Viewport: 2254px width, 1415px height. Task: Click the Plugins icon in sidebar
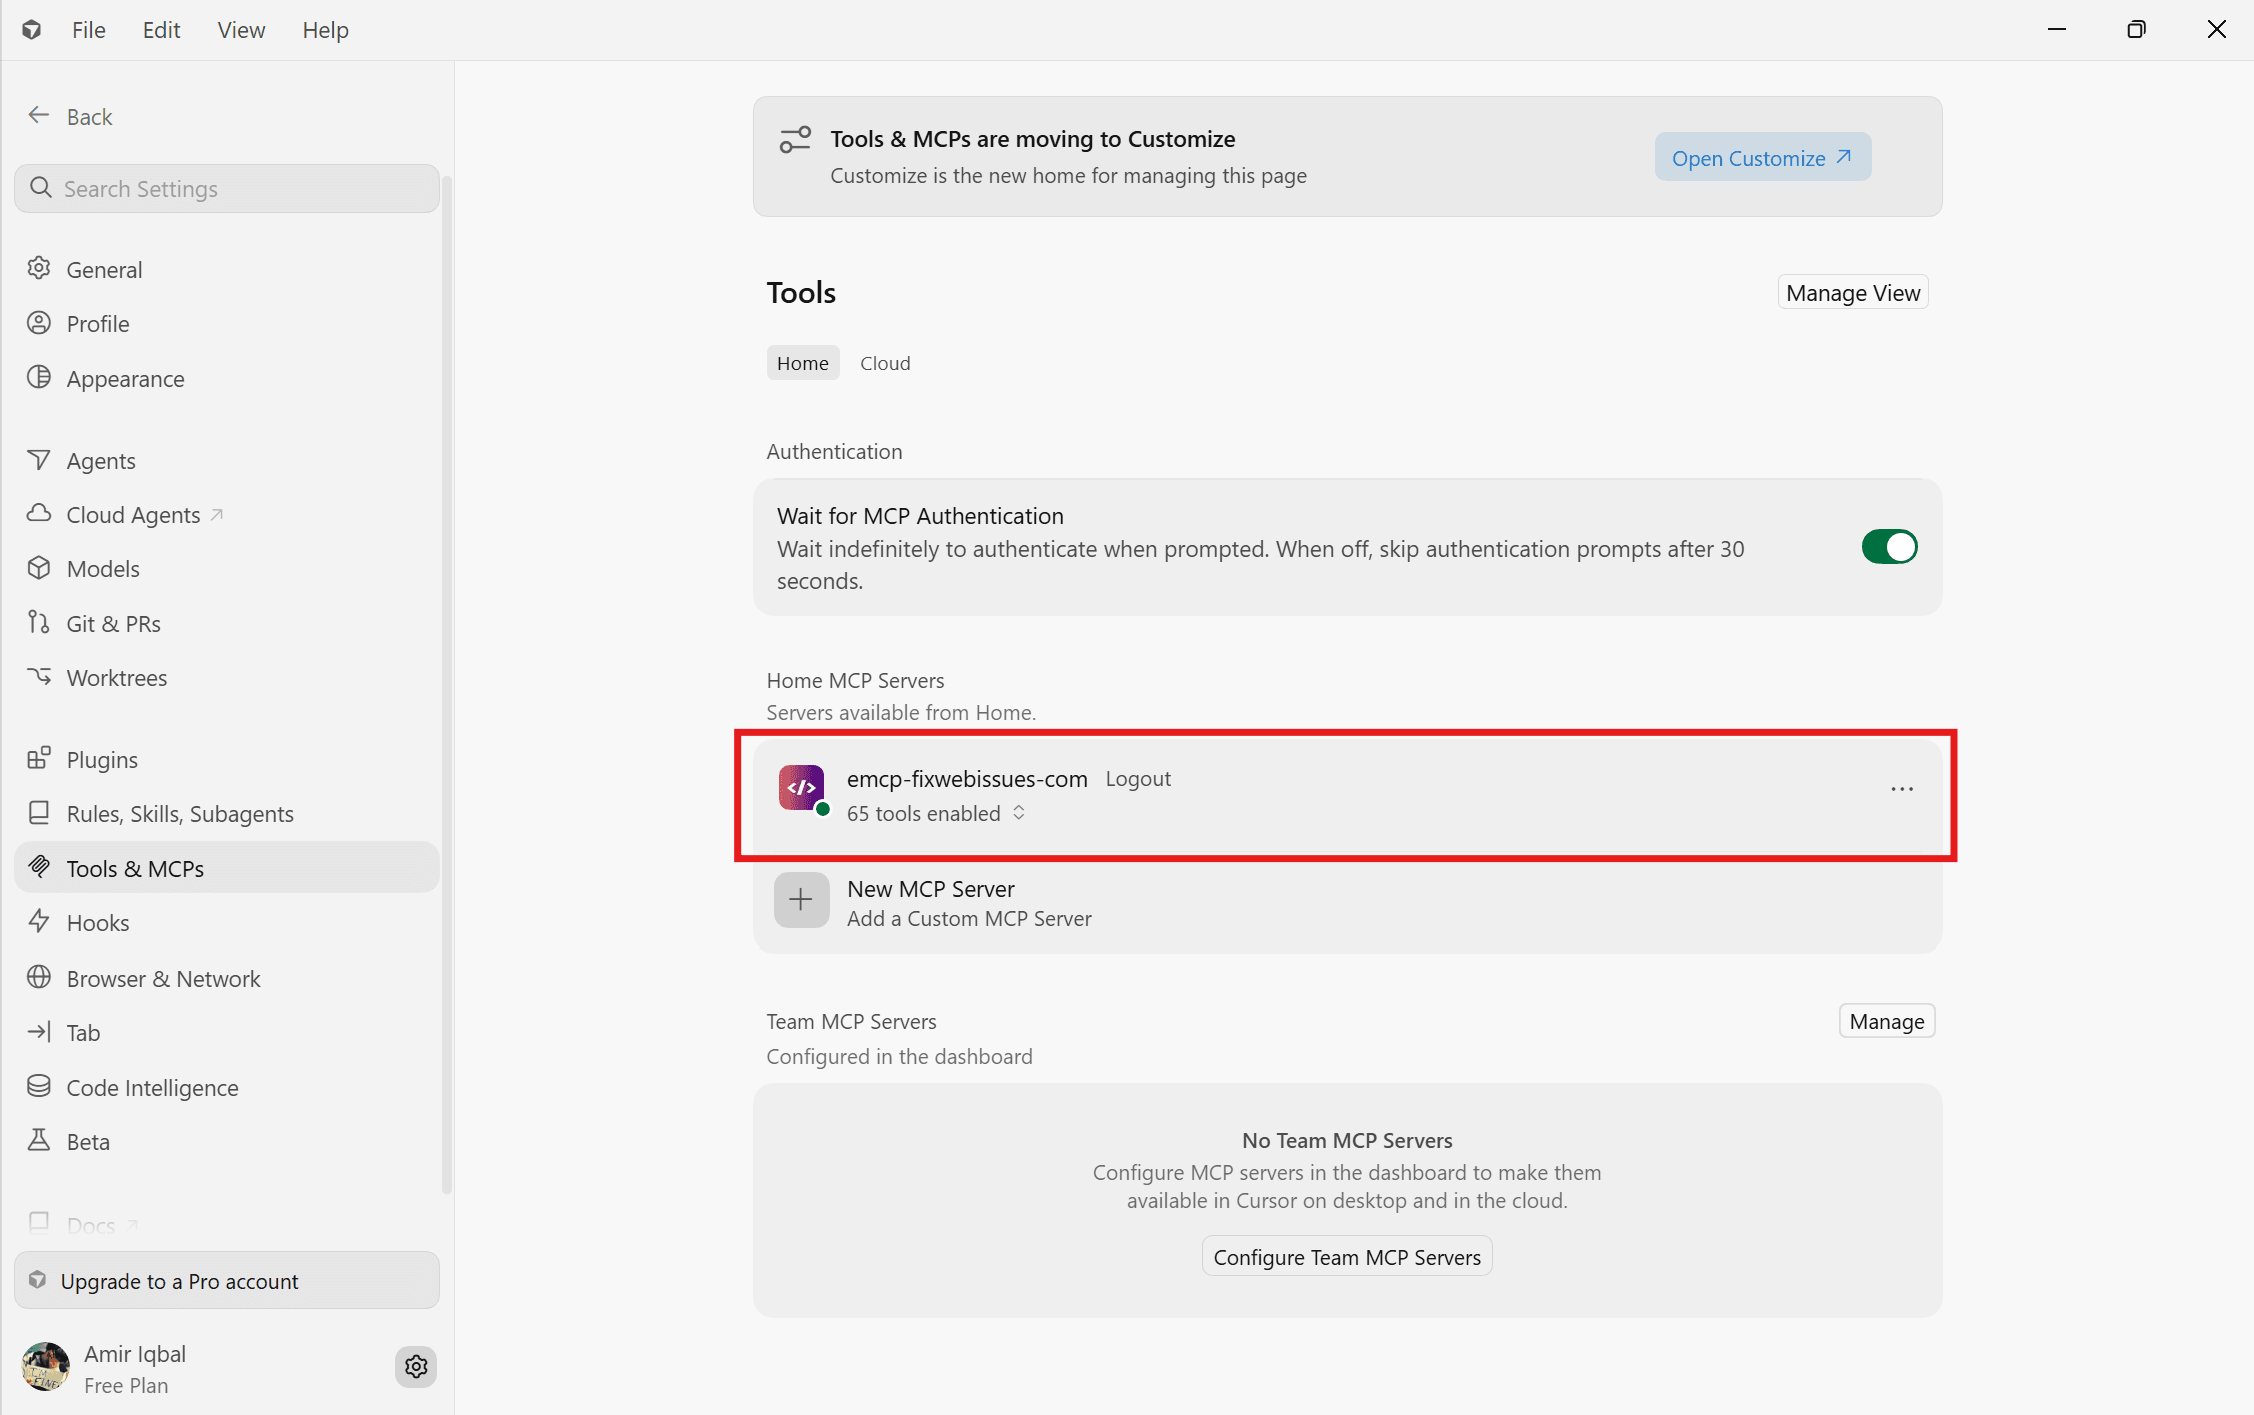(39, 759)
